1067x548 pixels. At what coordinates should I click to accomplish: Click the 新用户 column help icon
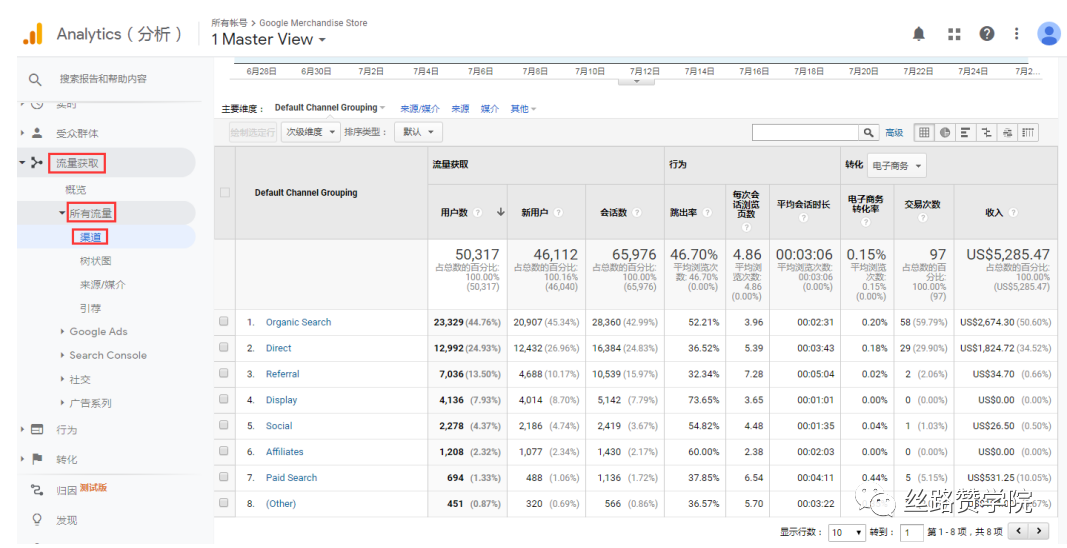point(558,212)
